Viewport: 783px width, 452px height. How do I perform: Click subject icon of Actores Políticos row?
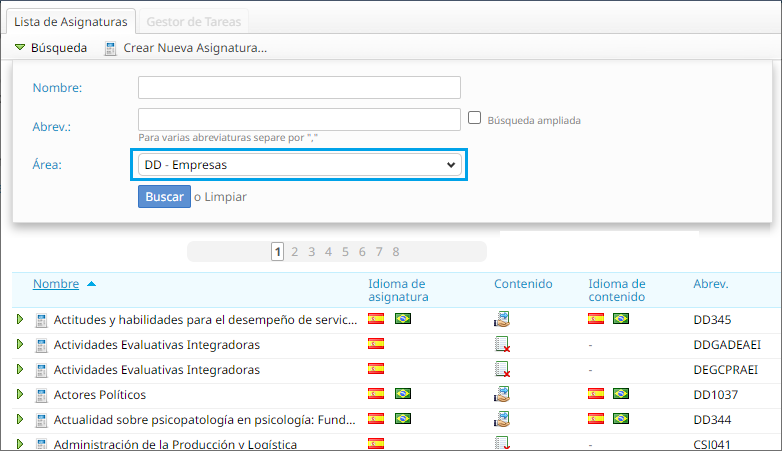click(41, 395)
